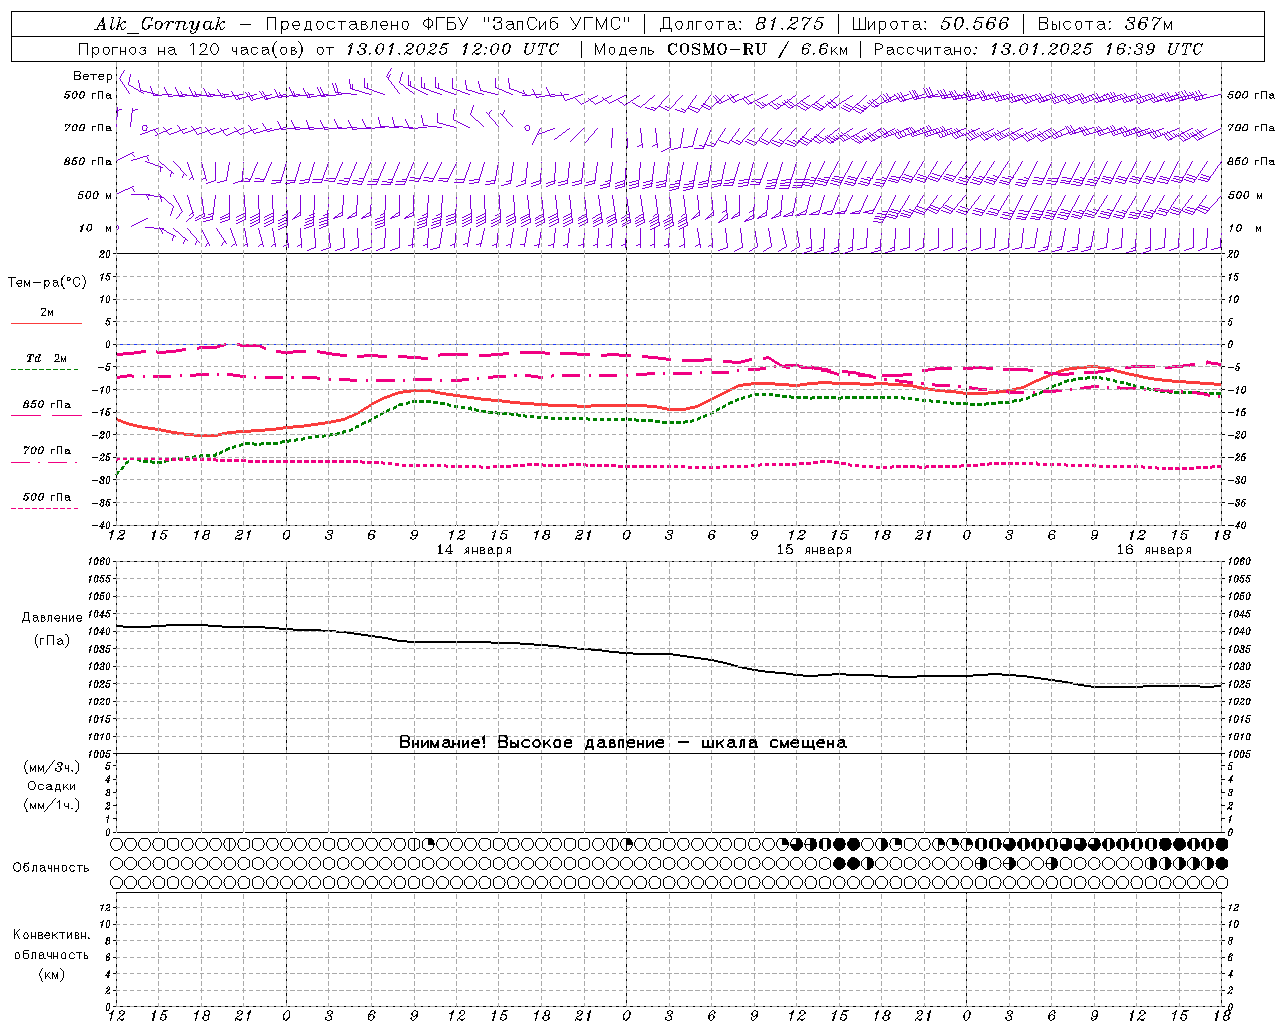This screenshot has height=1024, width=1280.
Task: Click the 10 м wind level label on left
Action: pyautogui.click(x=96, y=229)
